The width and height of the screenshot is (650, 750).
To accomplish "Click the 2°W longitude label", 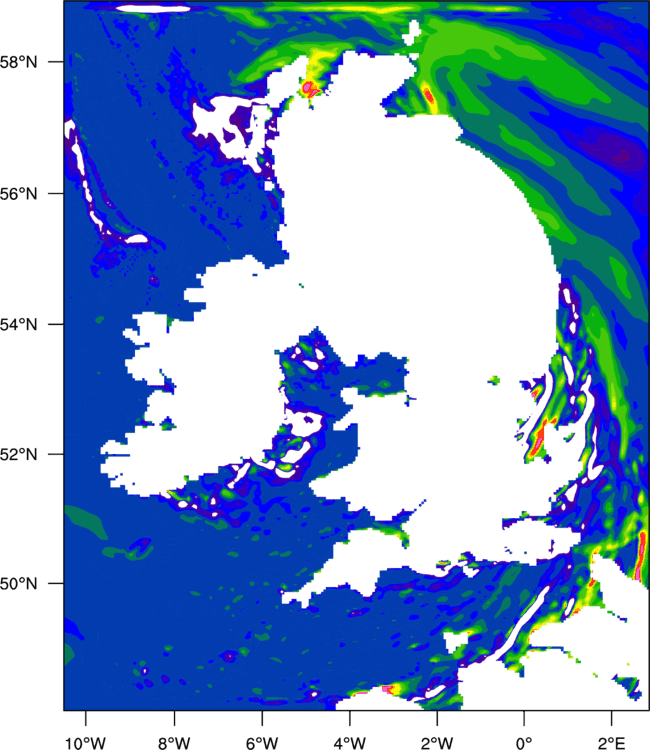I will (437, 743).
